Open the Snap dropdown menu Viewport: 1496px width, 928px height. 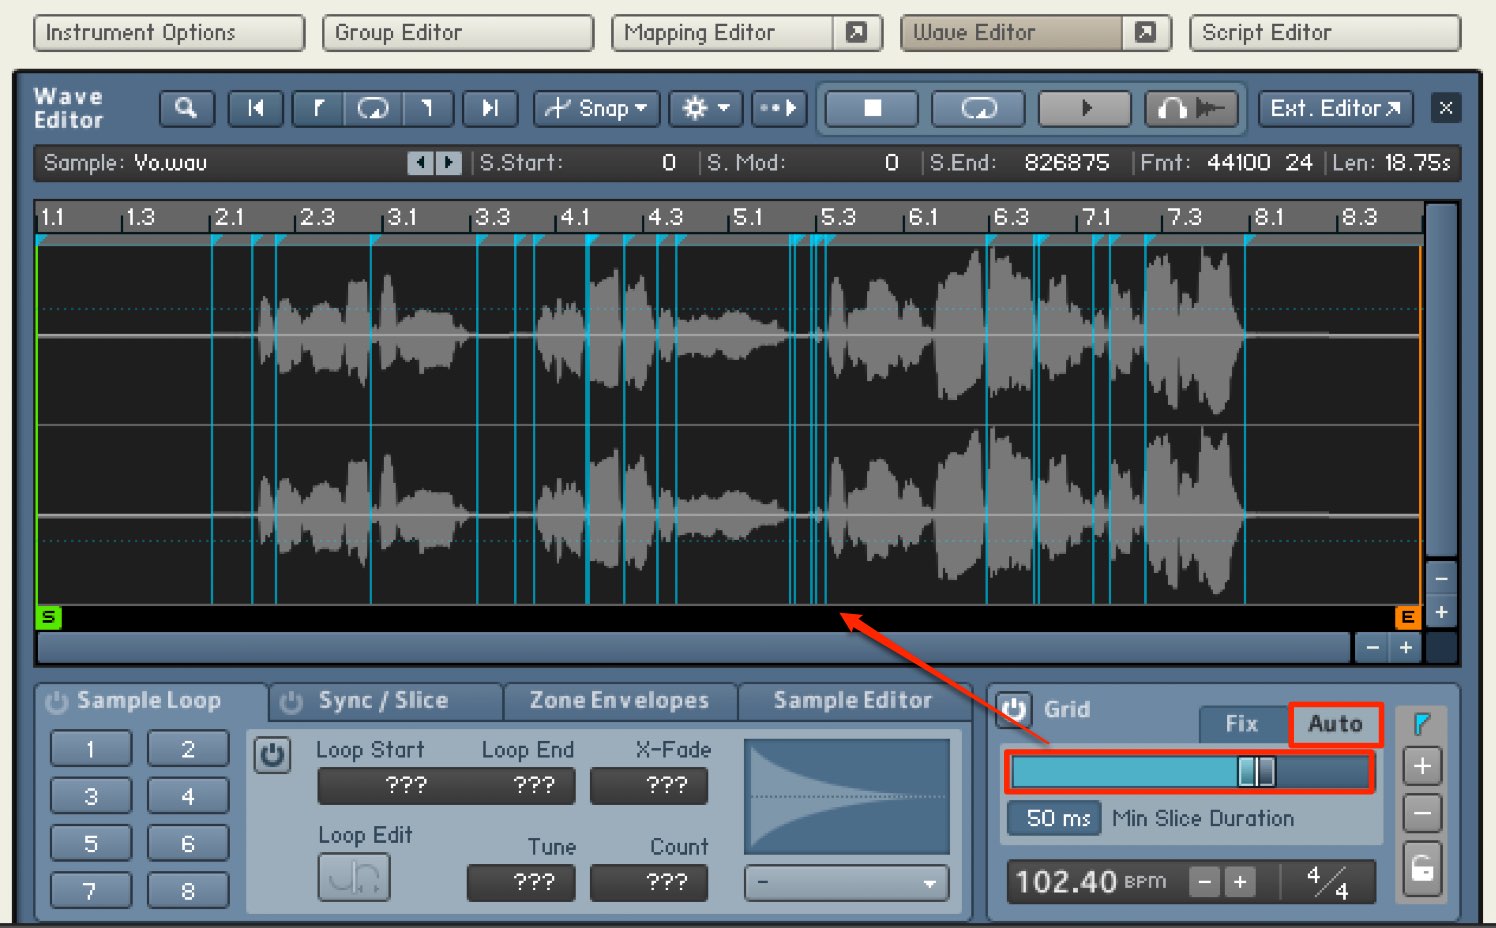click(597, 108)
